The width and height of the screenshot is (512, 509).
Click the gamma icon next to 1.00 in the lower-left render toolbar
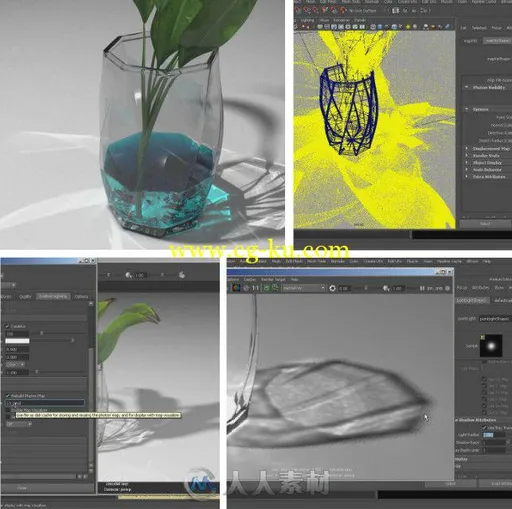click(129, 275)
